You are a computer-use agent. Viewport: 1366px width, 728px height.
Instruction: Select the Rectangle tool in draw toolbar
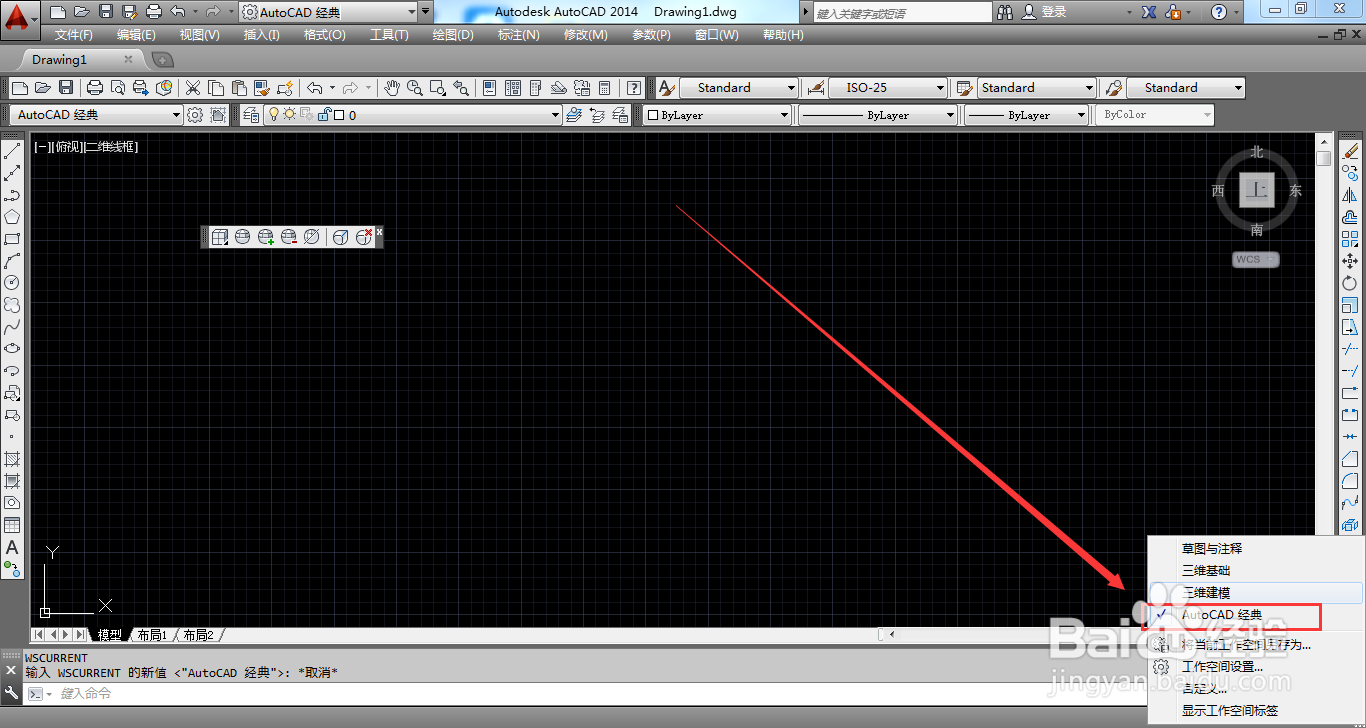click(x=12, y=239)
